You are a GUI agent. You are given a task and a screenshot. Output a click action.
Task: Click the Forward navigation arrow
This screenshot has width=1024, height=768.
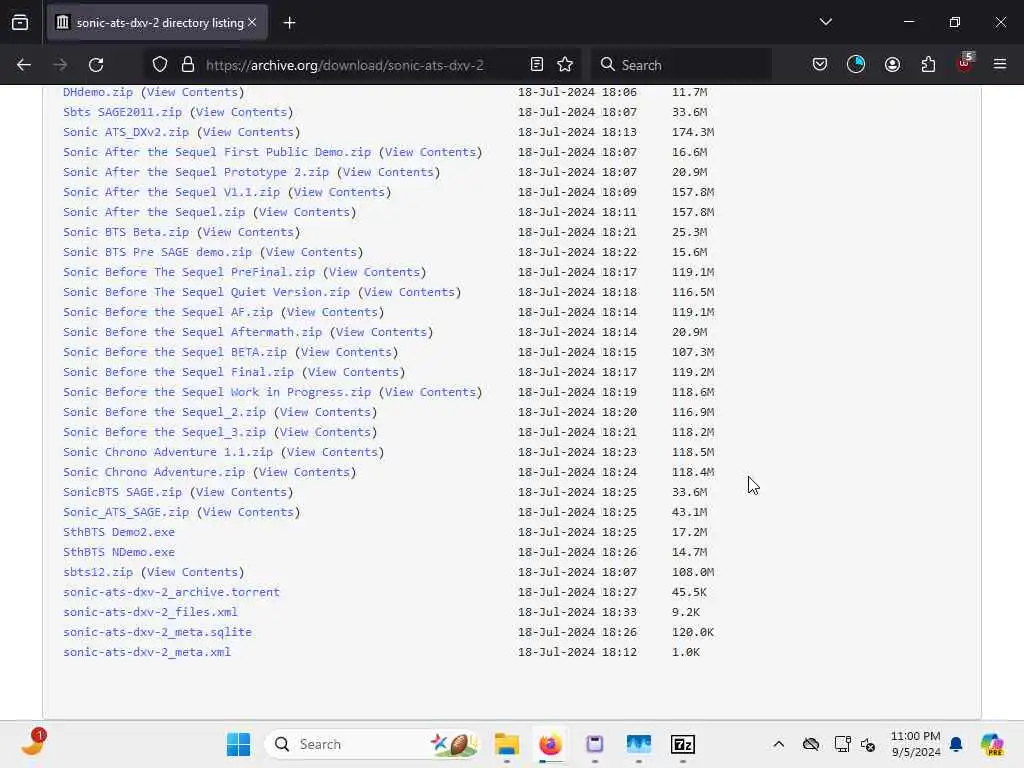59,65
